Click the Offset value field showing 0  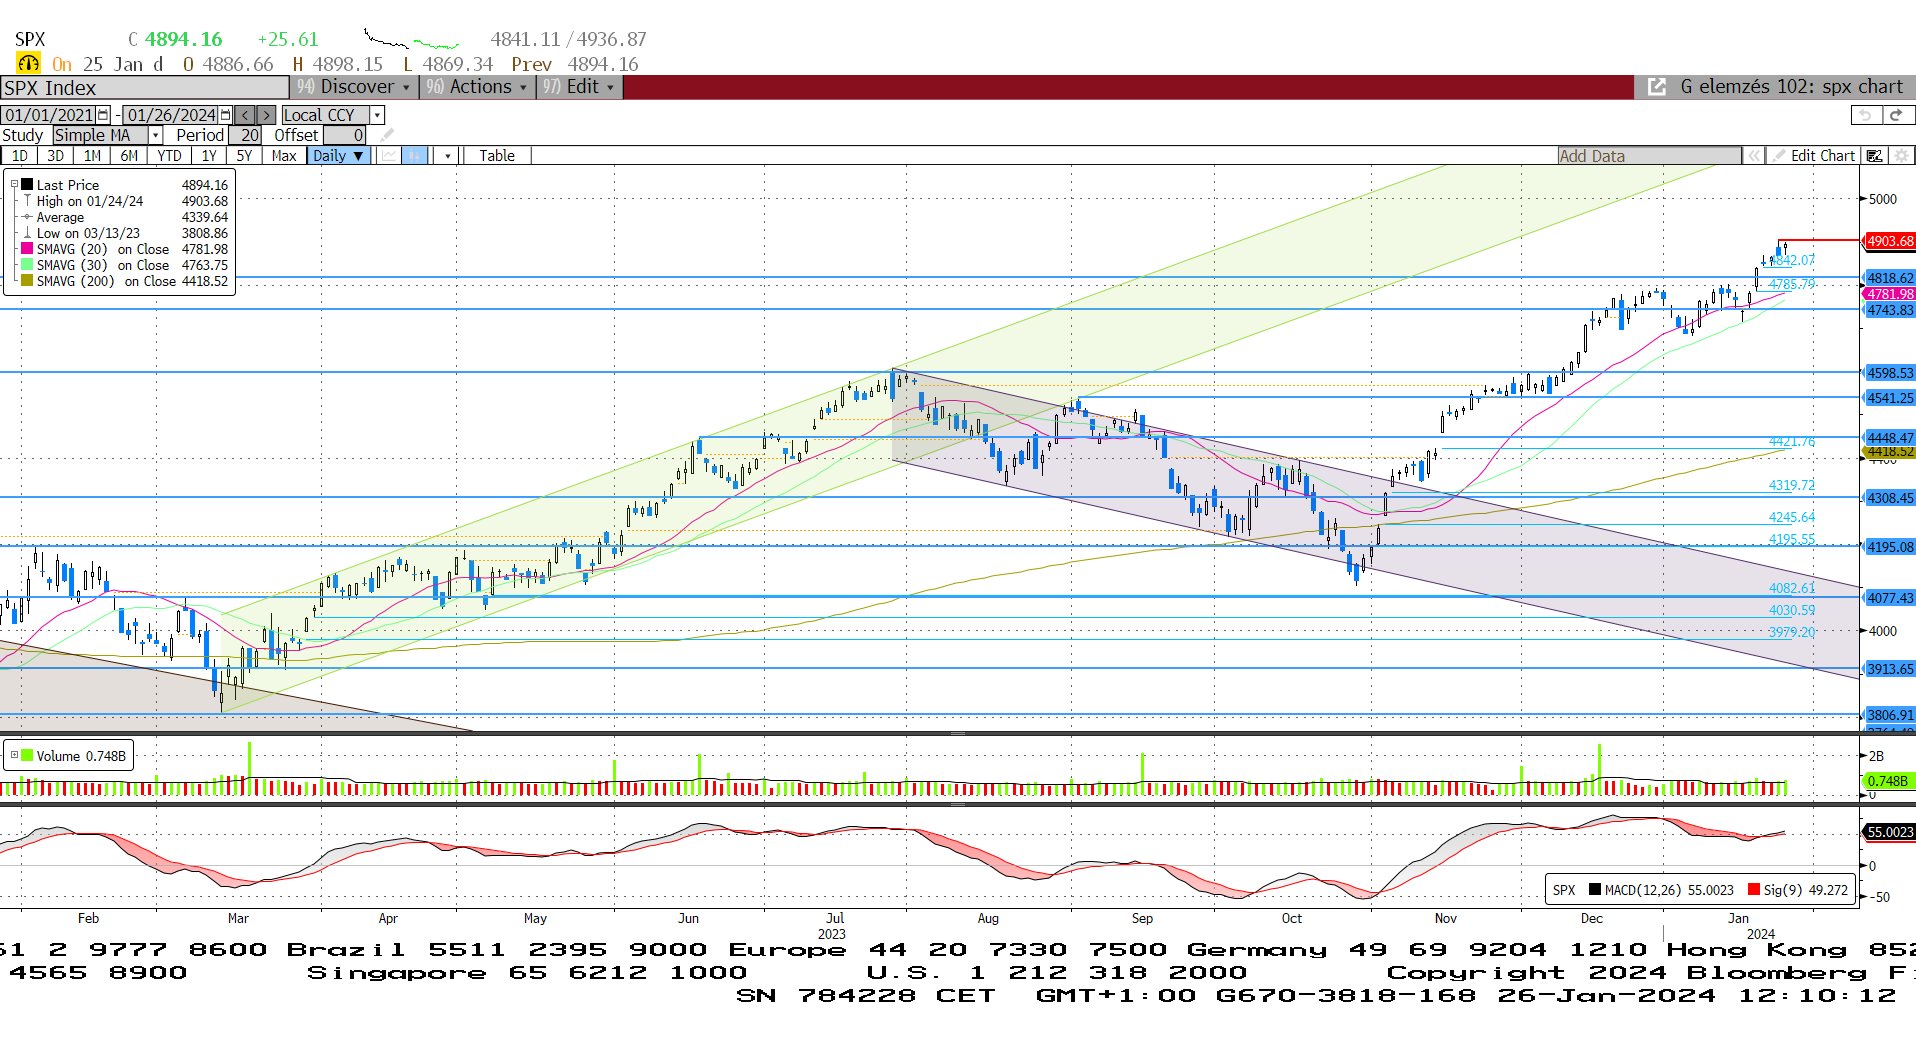click(x=345, y=135)
